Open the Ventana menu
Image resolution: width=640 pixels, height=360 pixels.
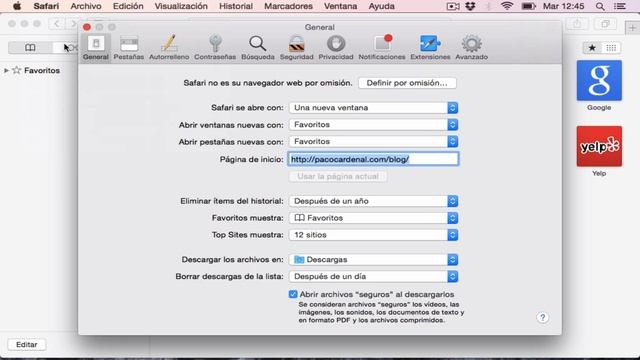coord(340,6)
